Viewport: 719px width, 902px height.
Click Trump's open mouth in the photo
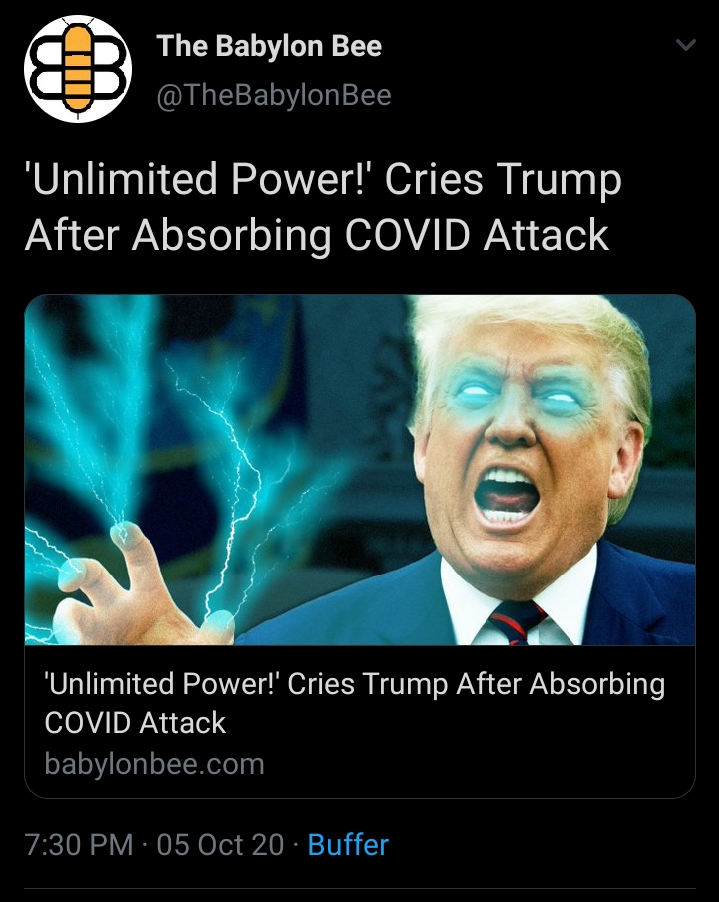(x=507, y=495)
